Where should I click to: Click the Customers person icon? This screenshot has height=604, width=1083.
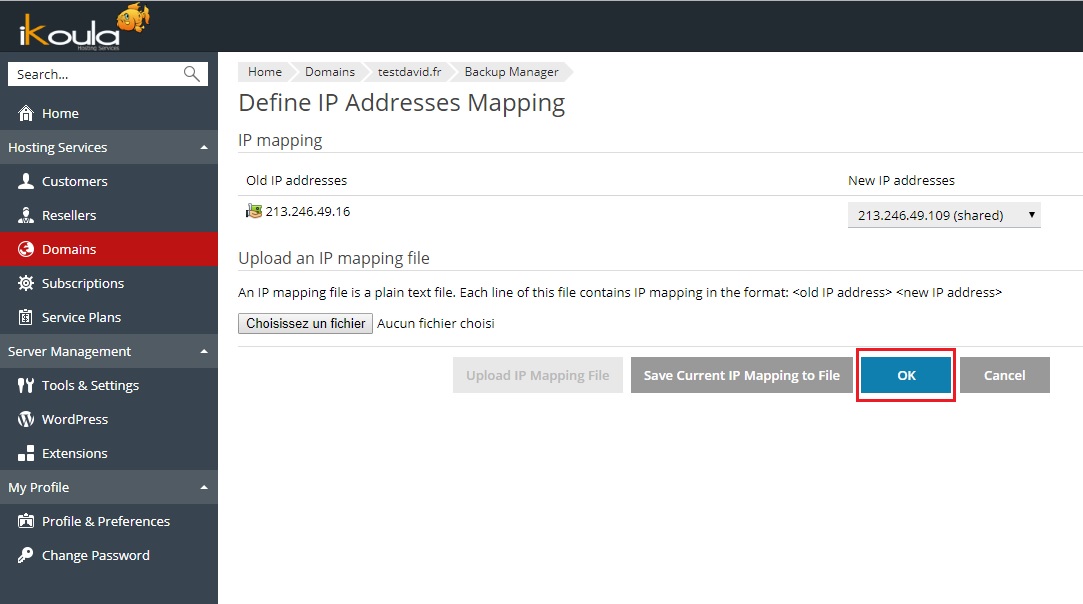click(x=26, y=181)
